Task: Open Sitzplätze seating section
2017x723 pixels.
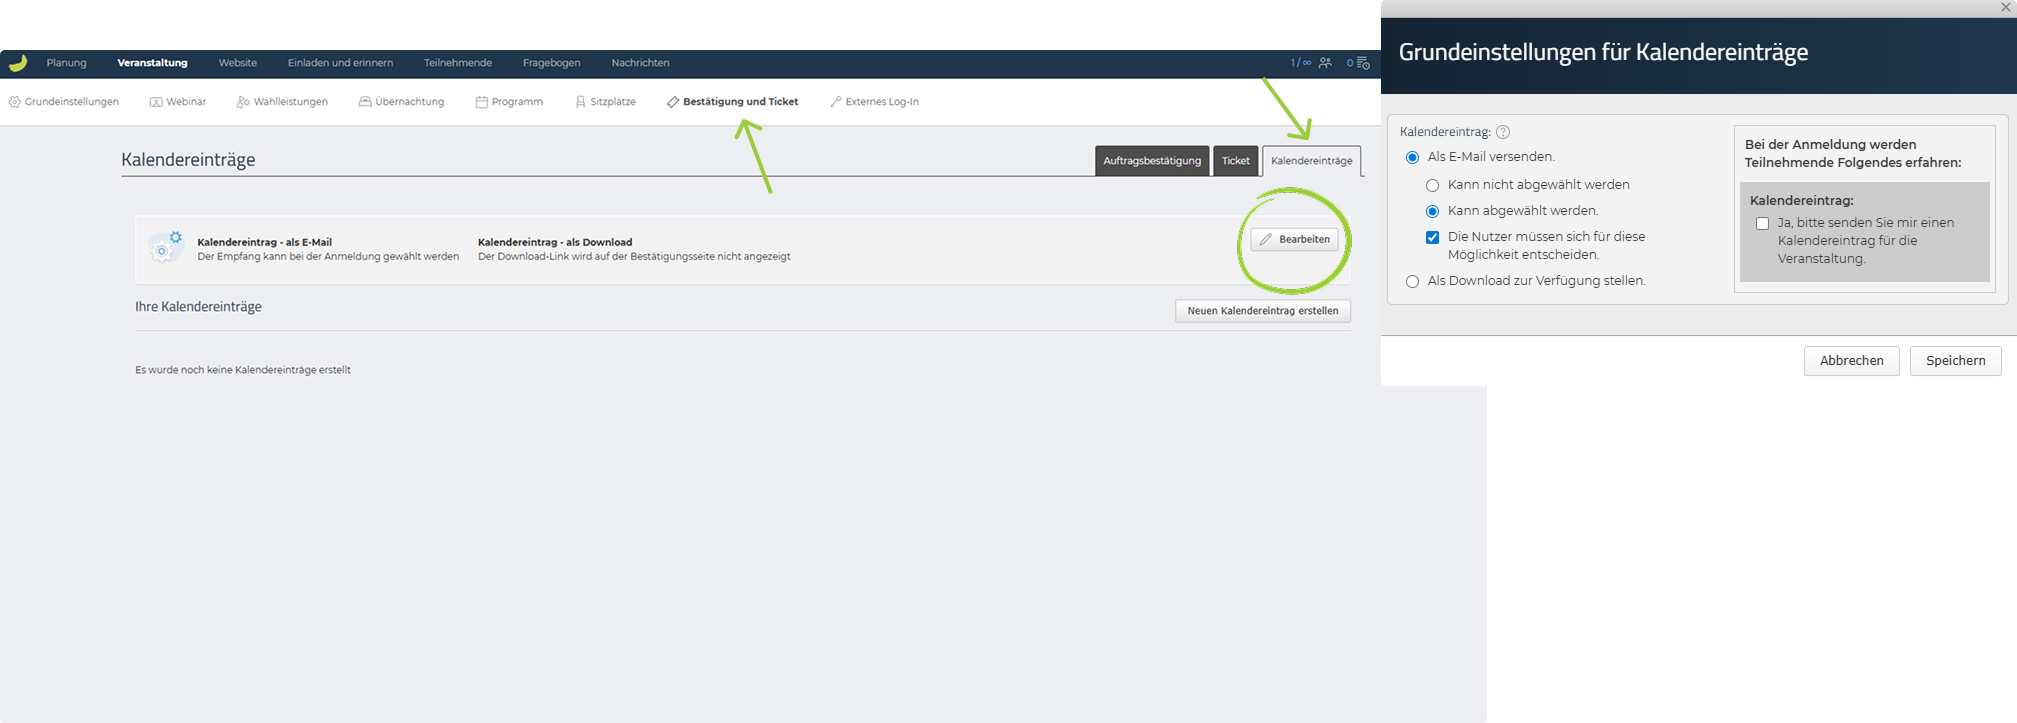Action: point(605,102)
